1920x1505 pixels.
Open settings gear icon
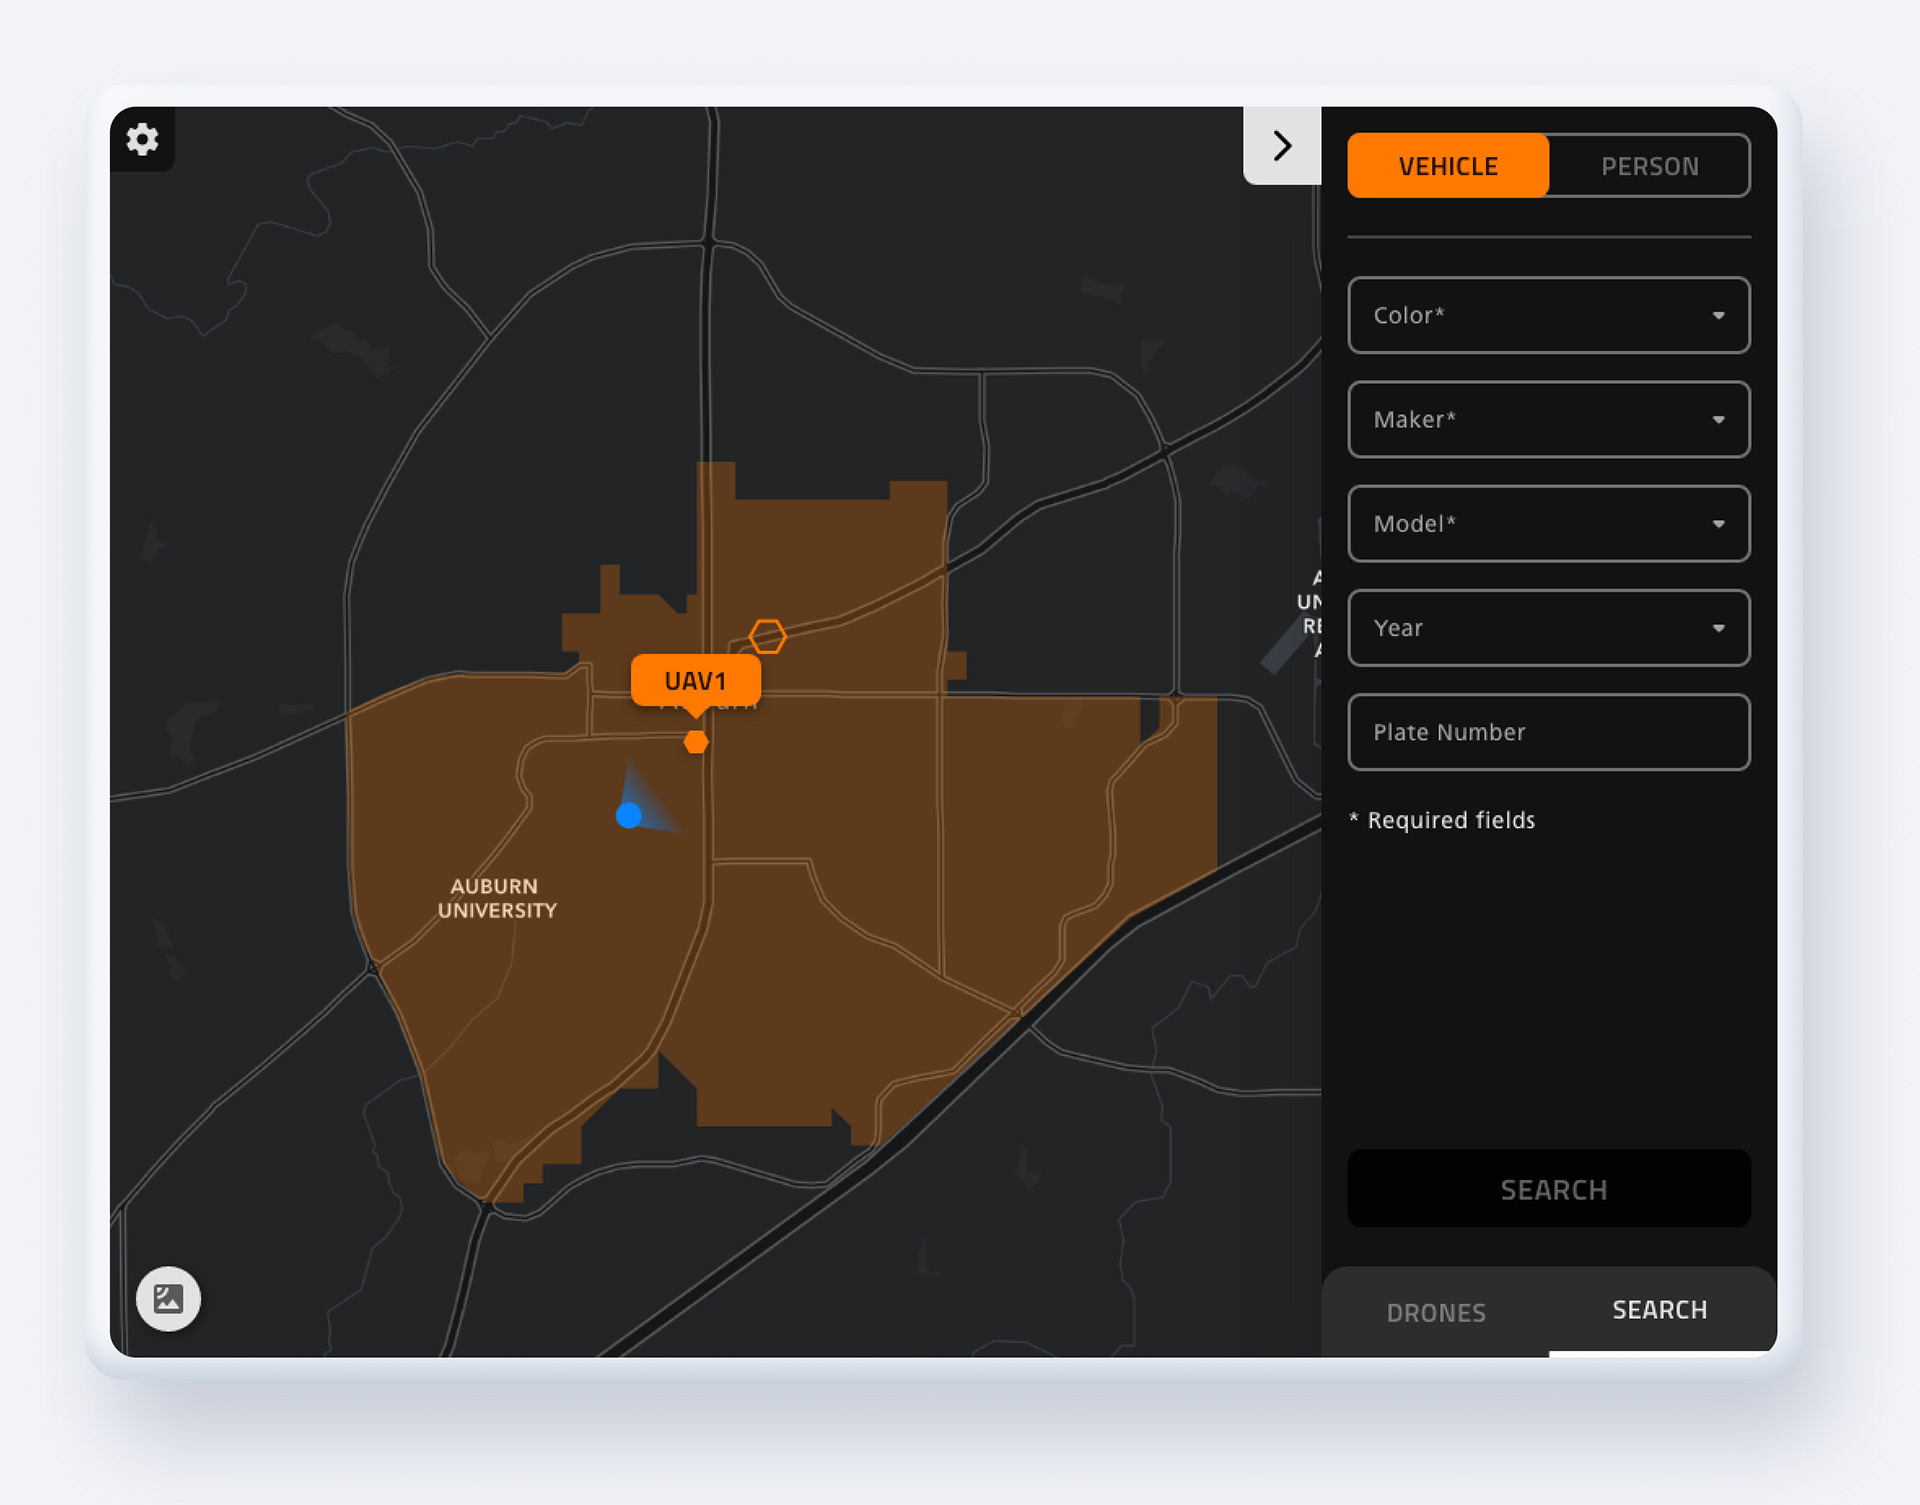click(x=142, y=139)
